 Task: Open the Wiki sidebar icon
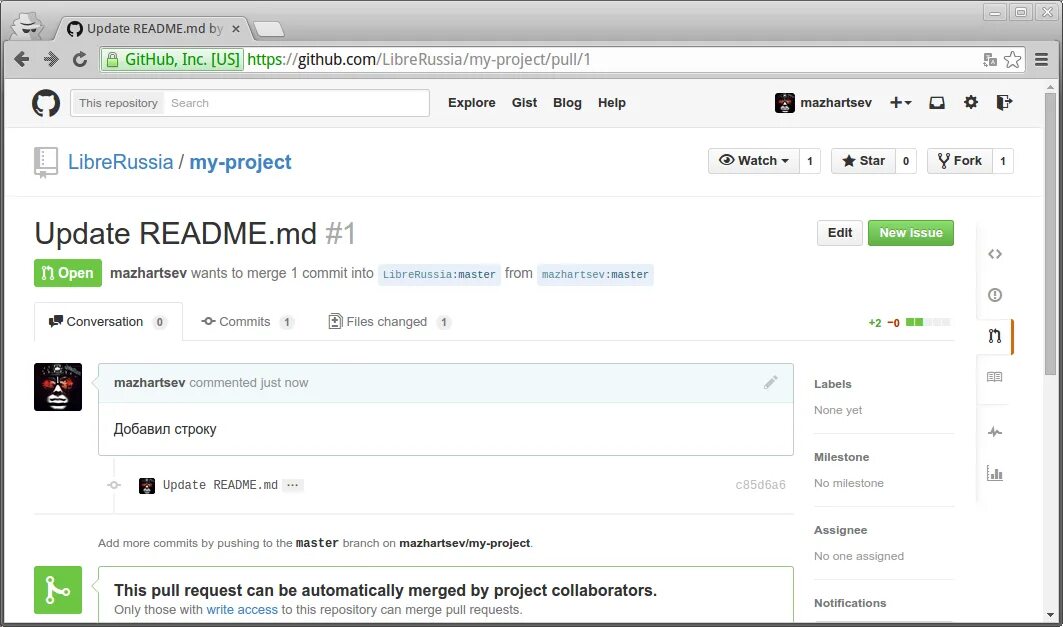(x=995, y=377)
